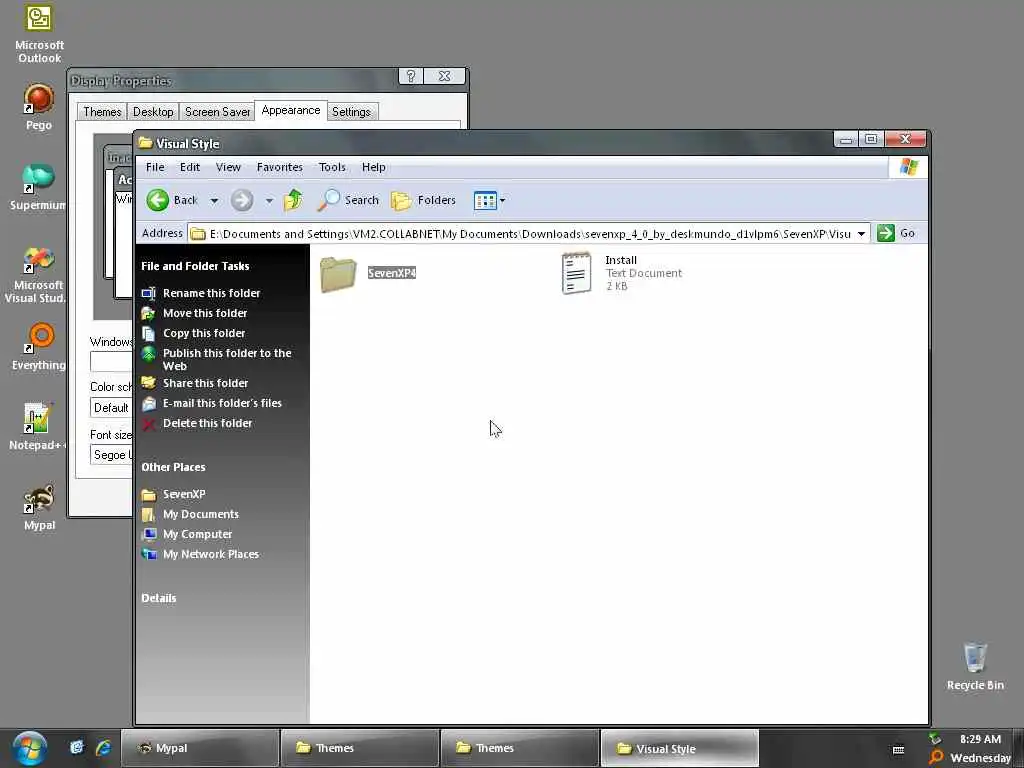This screenshot has height=768, width=1024.
Task: Click the Appearance tab in Display Properties
Action: click(x=291, y=110)
